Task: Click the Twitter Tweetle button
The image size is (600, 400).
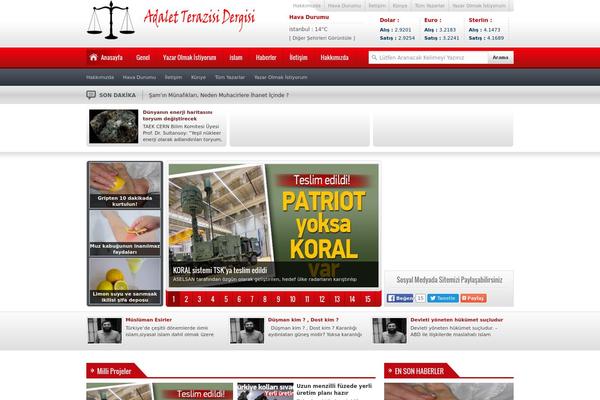Action: point(443,298)
